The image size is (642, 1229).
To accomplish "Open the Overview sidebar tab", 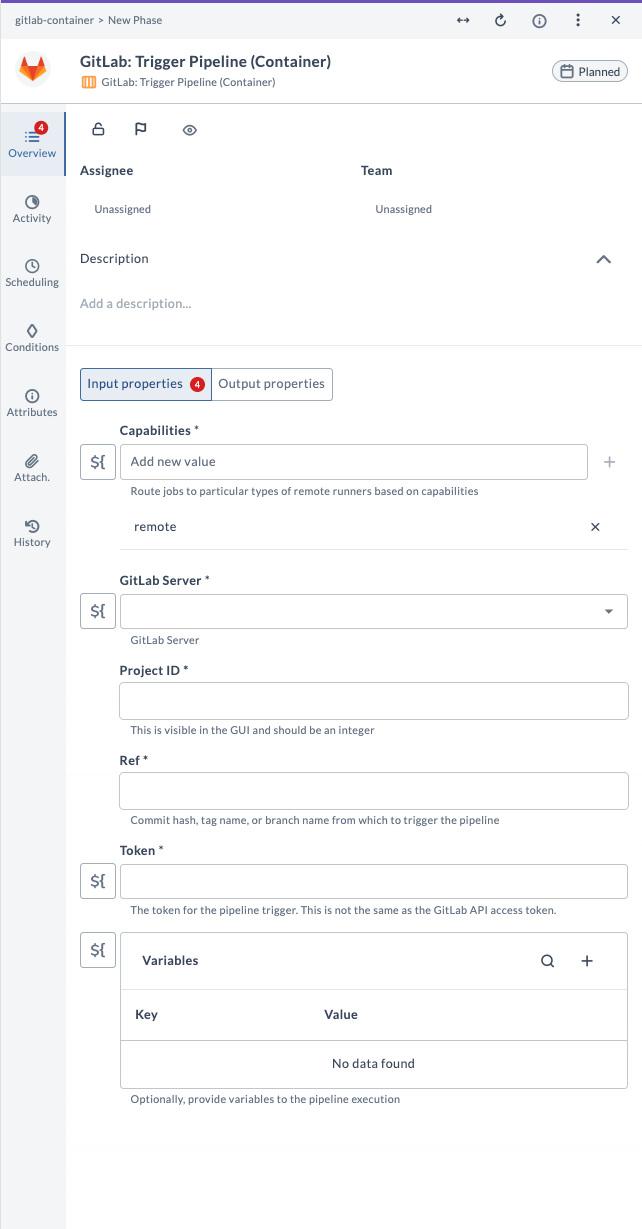I will coord(32,143).
